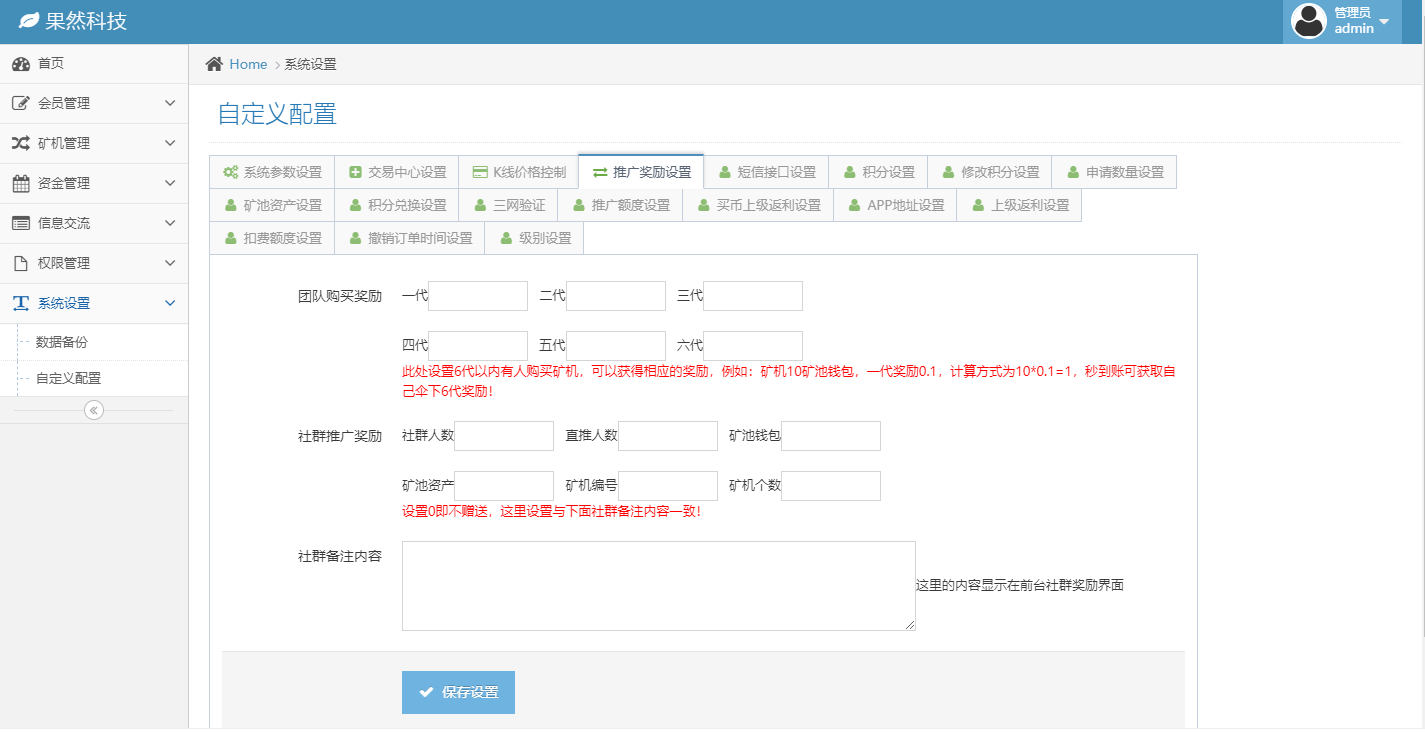Click the 团队购买奖励 label
This screenshot has height=732, width=1425.
(340, 296)
